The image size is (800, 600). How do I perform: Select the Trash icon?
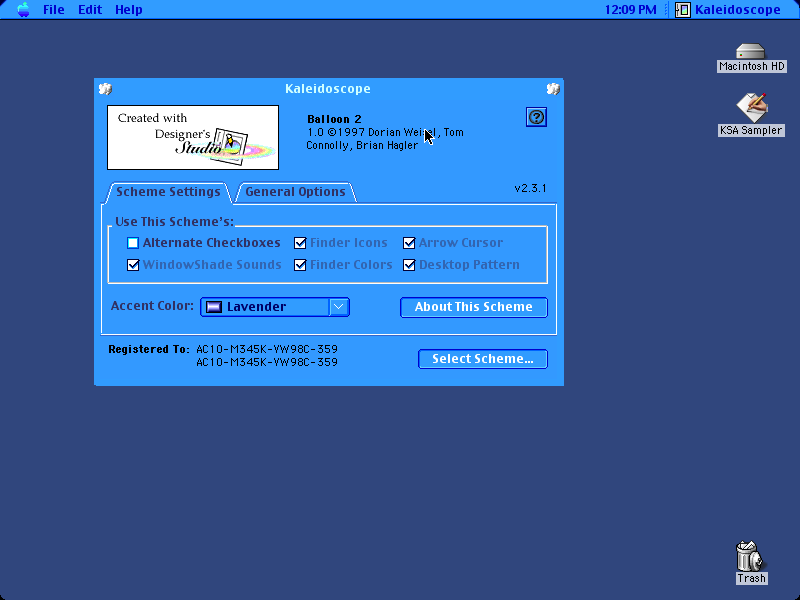[751, 562]
